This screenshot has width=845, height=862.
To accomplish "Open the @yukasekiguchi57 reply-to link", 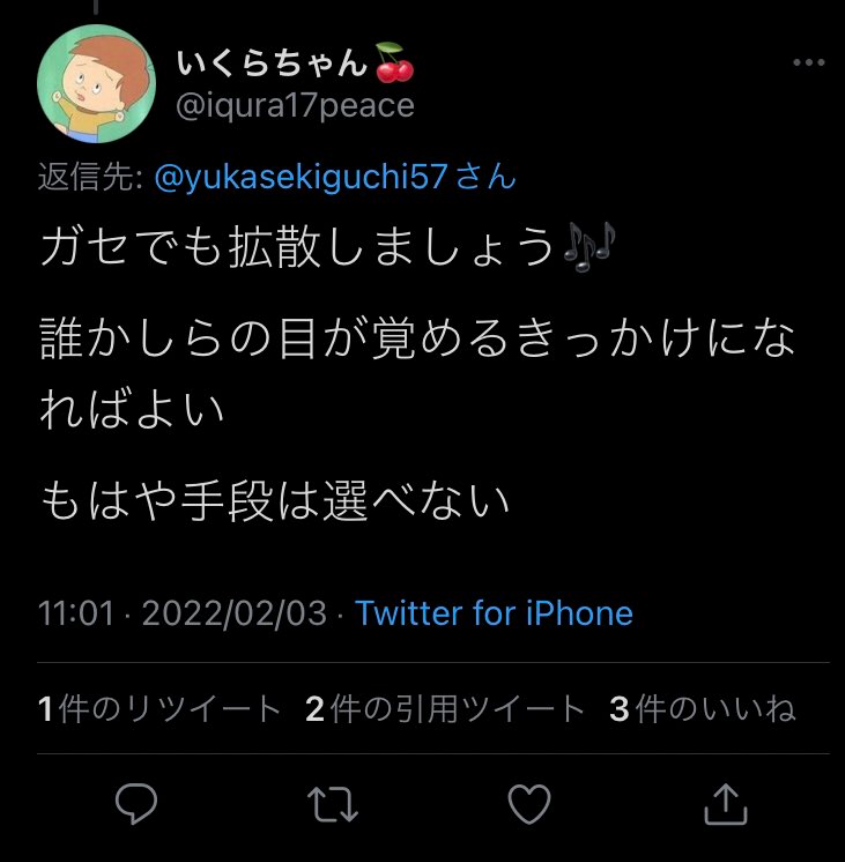I will tap(300, 177).
